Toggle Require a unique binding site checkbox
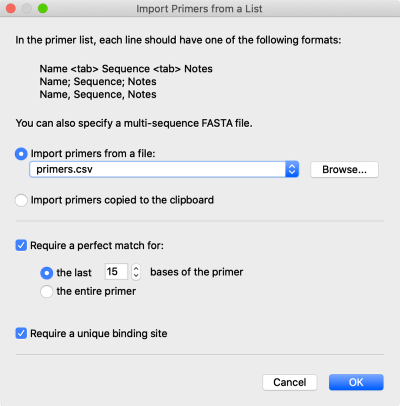The width and height of the screenshot is (400, 406). [x=21, y=333]
